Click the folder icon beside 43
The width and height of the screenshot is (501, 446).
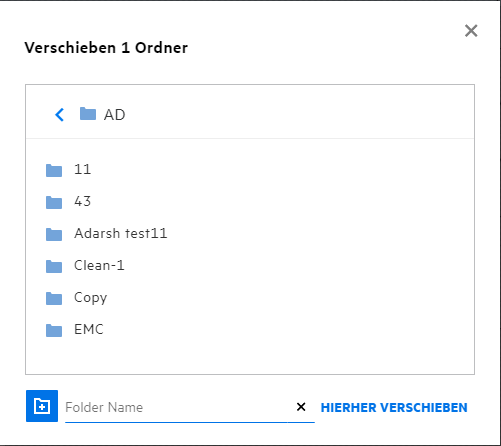pyautogui.click(x=54, y=202)
